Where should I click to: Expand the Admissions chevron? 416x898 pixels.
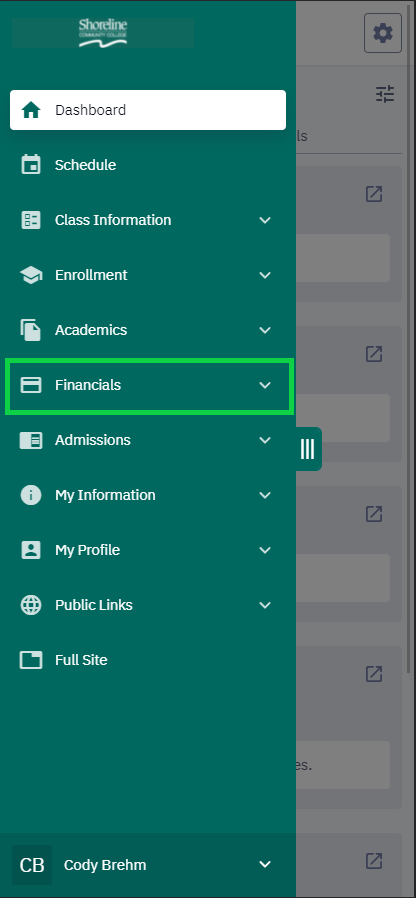click(x=265, y=440)
